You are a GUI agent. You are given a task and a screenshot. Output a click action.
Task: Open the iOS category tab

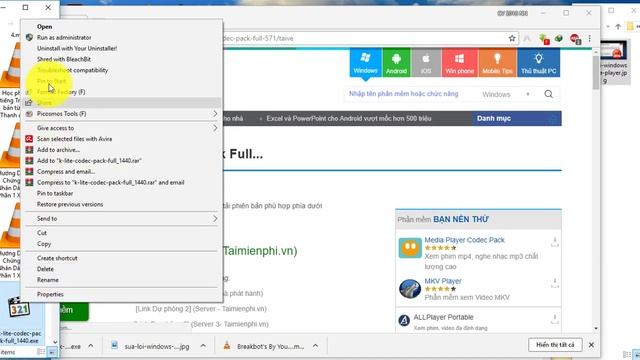click(426, 62)
